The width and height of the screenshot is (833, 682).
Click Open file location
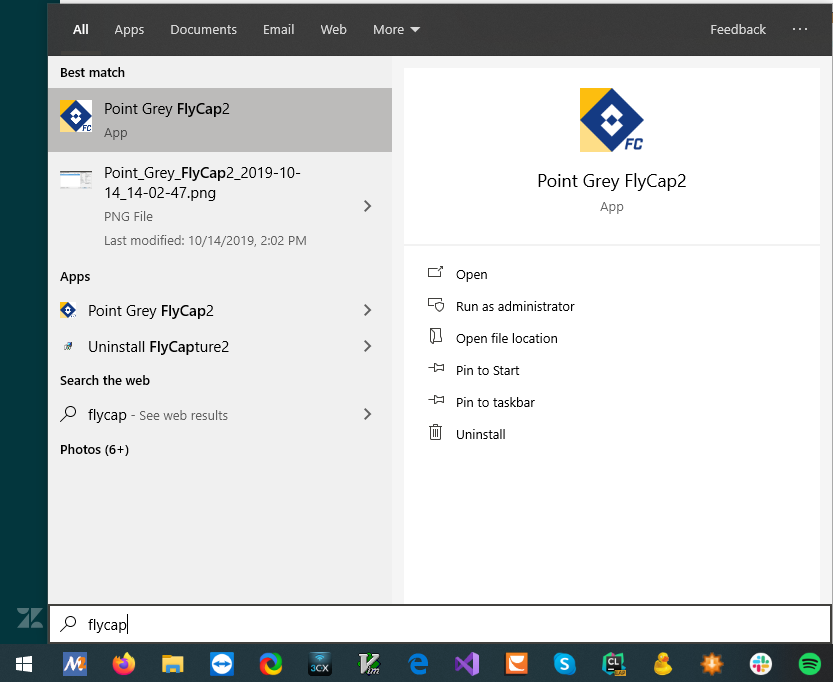pyautogui.click(x=506, y=338)
